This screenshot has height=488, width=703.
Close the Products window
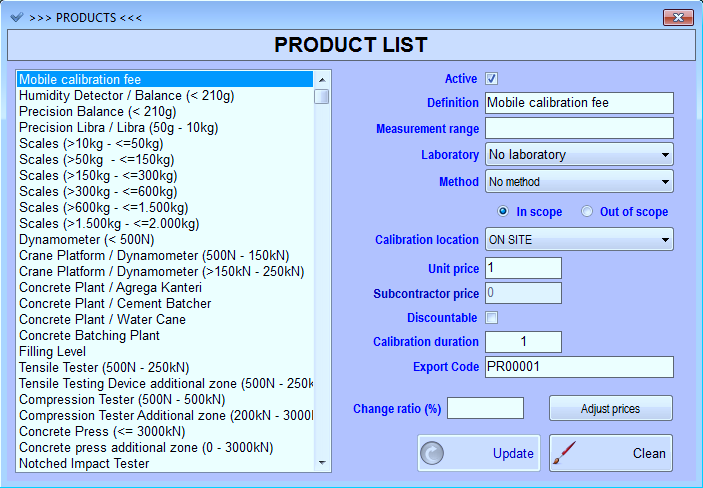[678, 17]
